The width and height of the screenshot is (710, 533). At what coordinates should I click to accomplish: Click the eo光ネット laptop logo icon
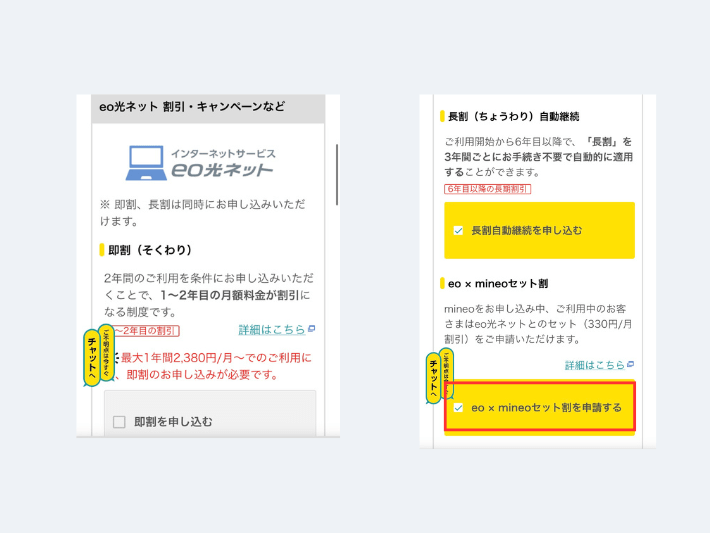(x=146, y=163)
